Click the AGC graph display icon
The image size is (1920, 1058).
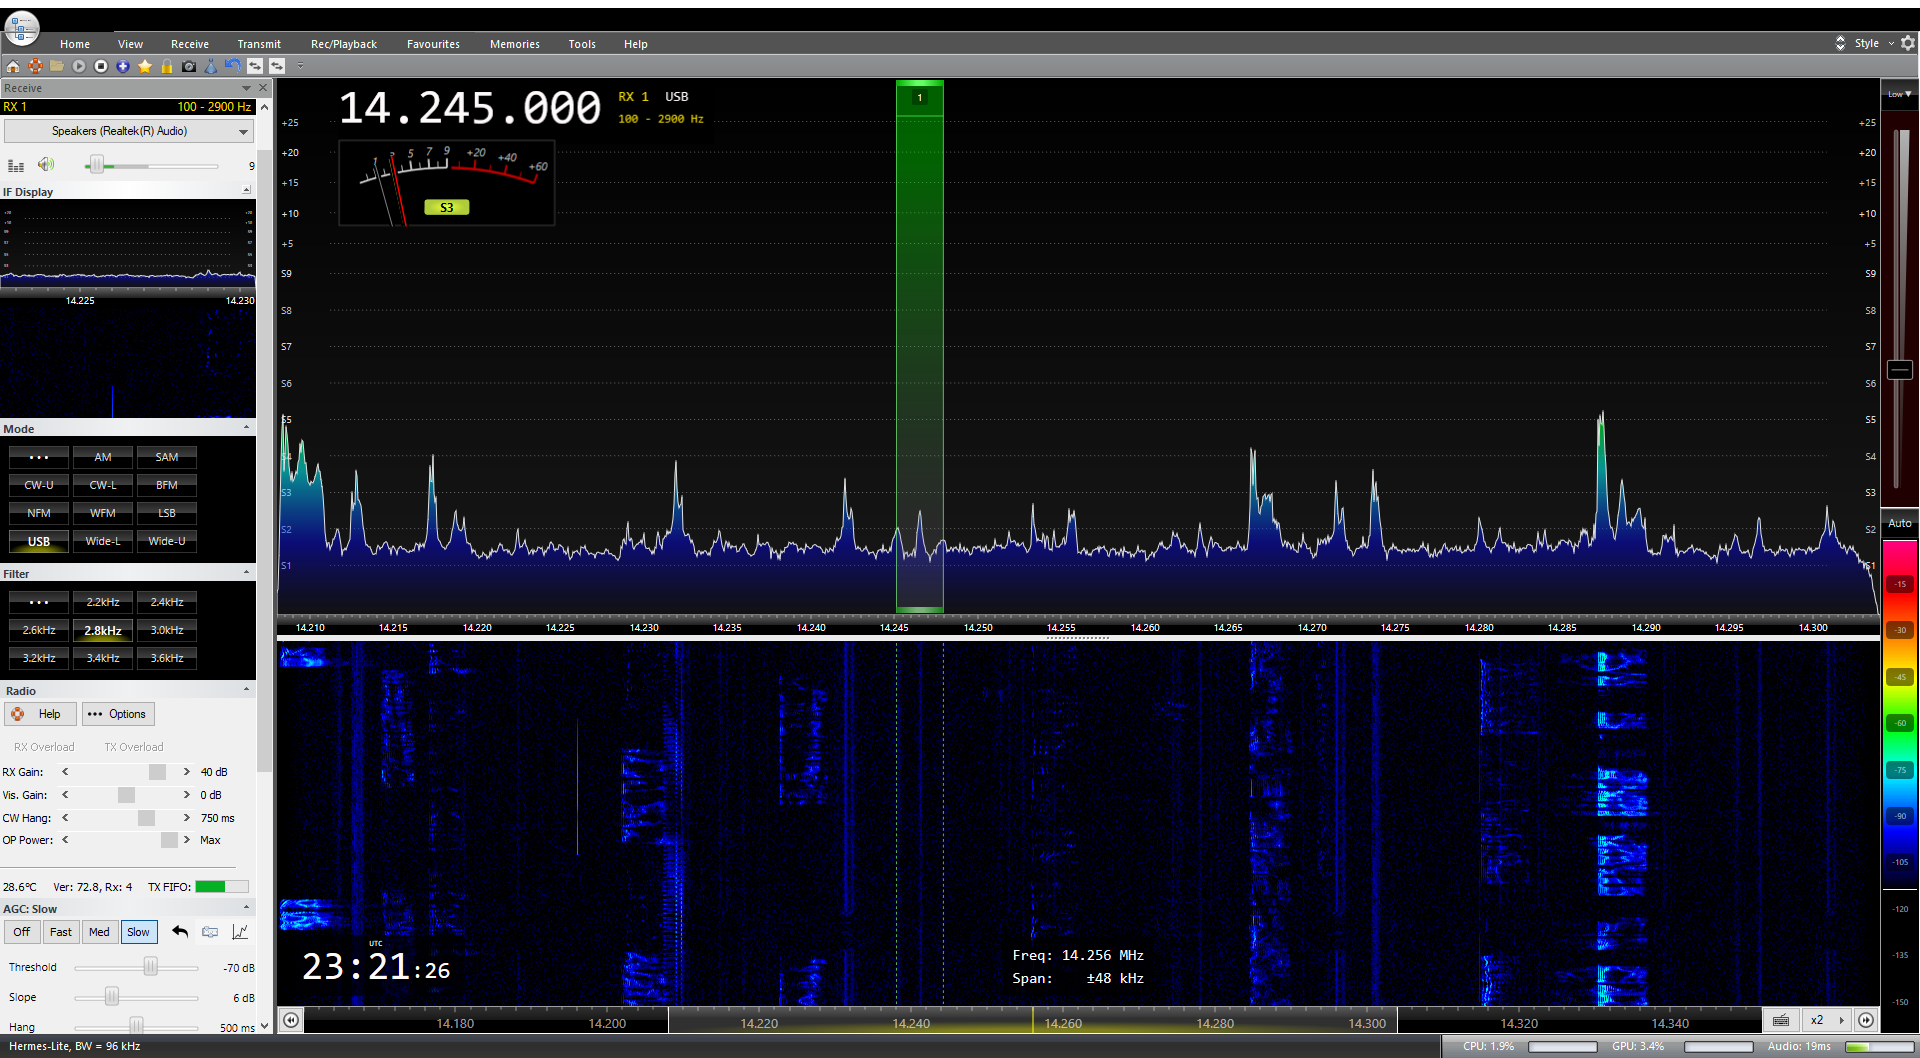click(240, 932)
